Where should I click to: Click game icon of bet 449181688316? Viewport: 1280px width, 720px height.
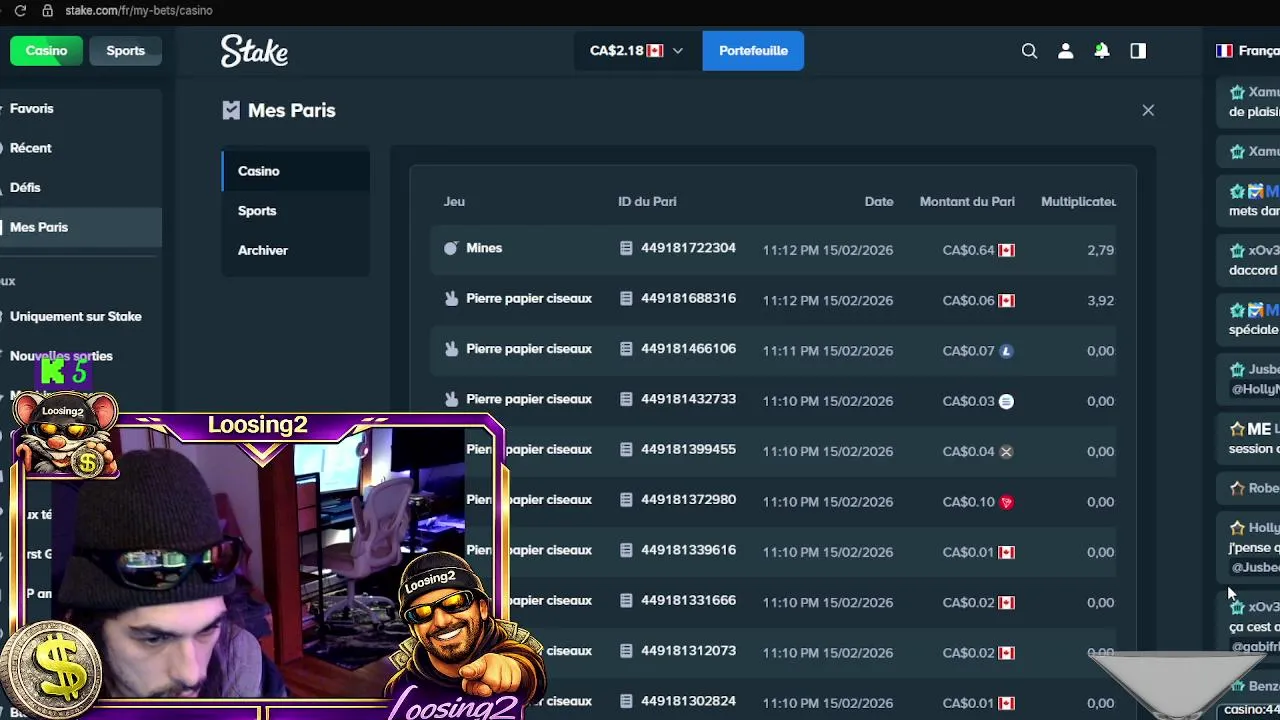451,298
